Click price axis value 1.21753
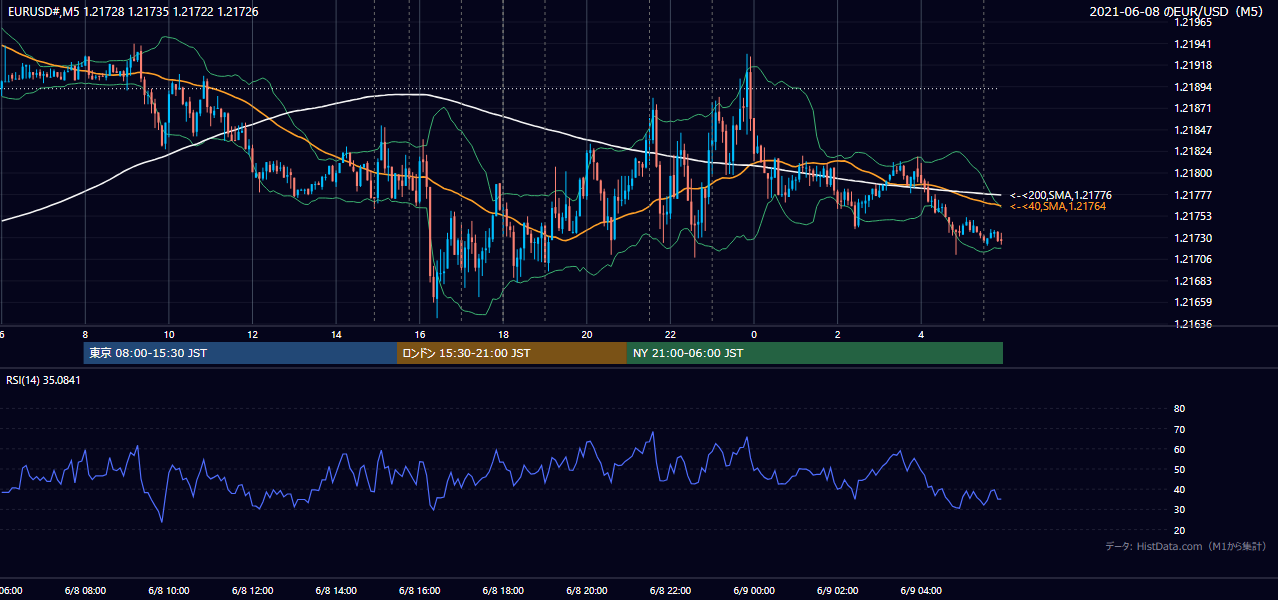 1193,216
